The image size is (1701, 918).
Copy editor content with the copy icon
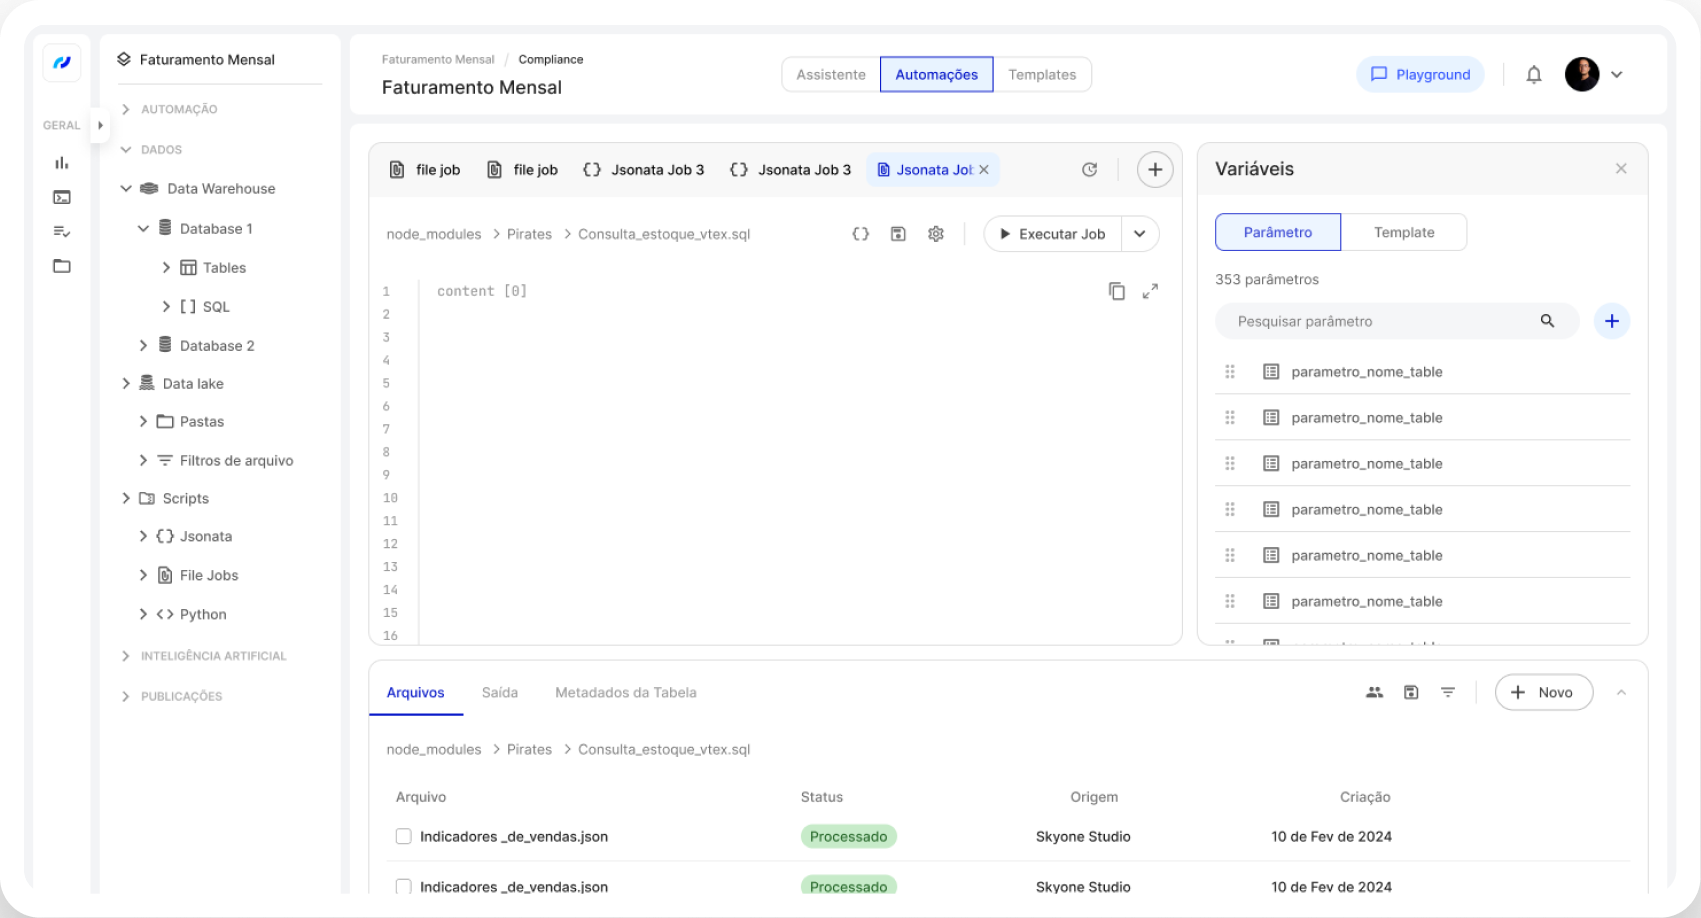pos(1116,291)
